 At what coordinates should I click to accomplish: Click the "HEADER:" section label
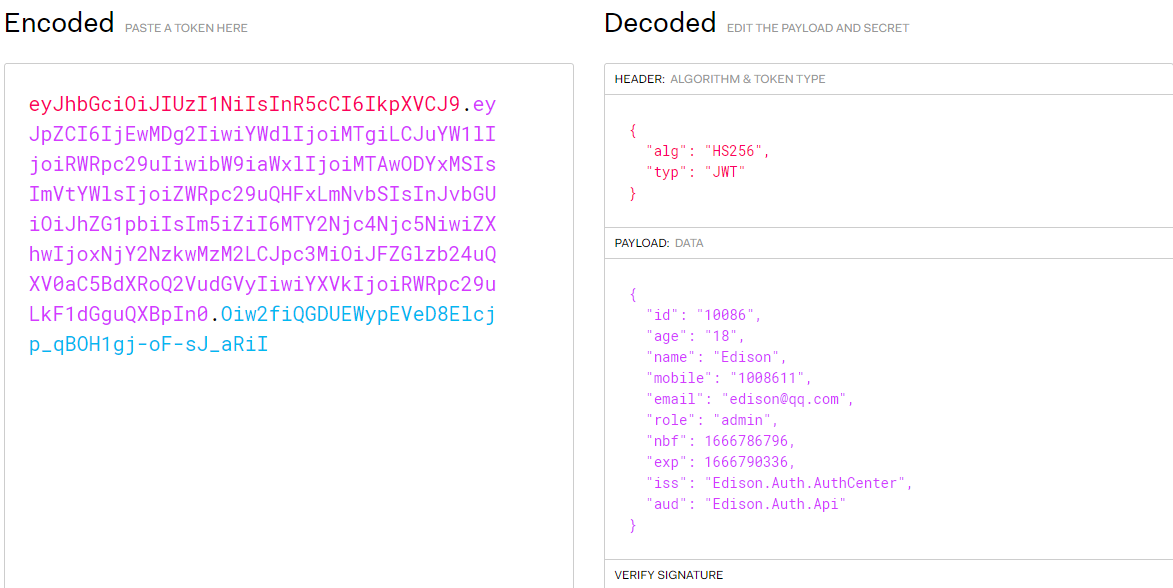pyautogui.click(x=640, y=79)
